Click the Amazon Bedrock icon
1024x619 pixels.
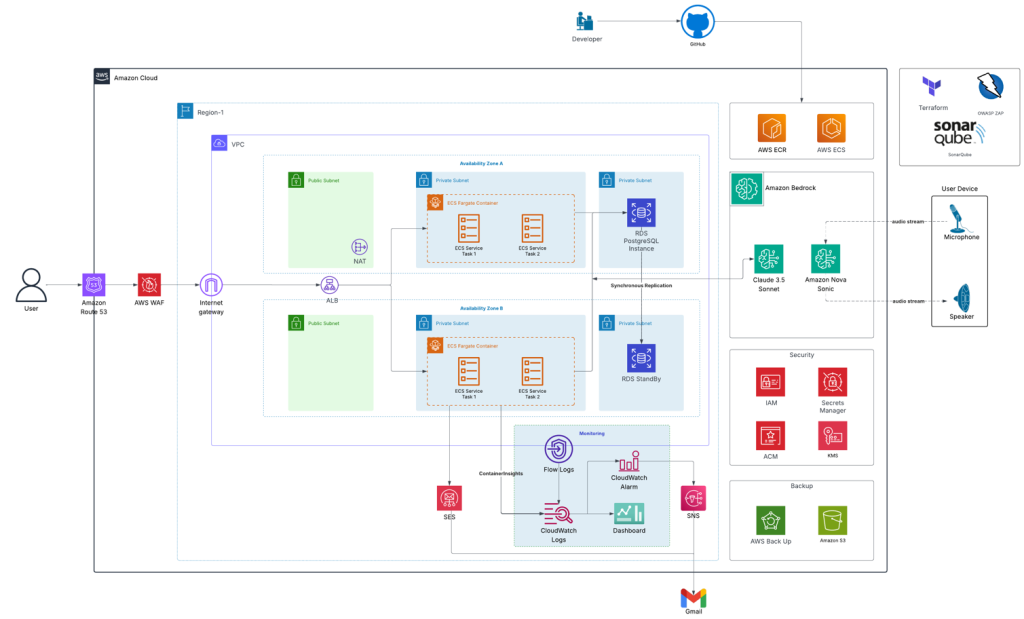746,188
